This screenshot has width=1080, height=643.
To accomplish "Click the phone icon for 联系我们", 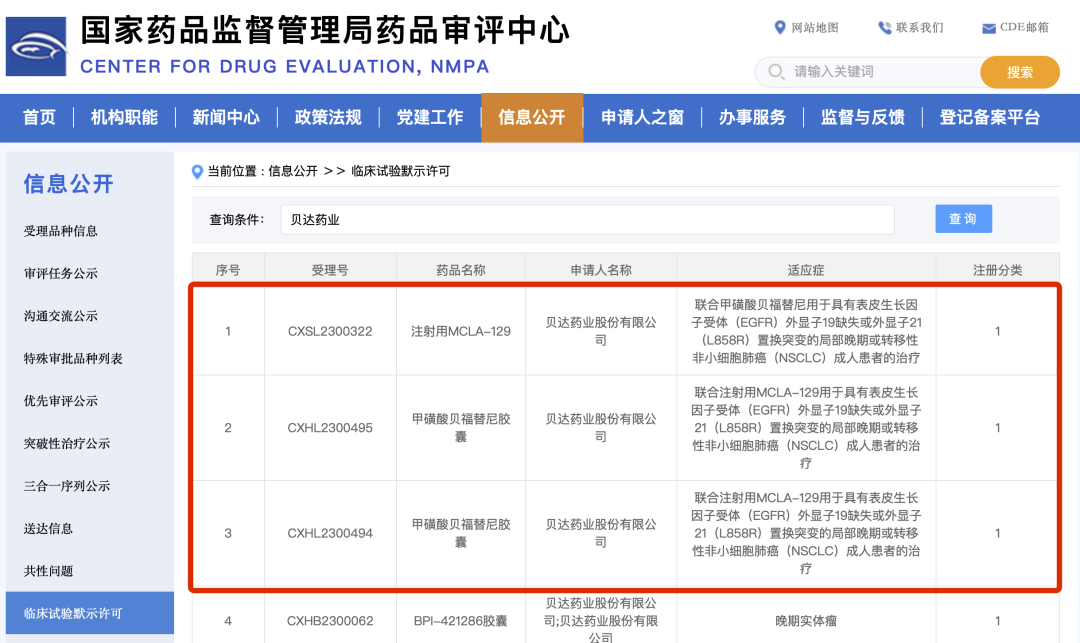I will (882, 27).
